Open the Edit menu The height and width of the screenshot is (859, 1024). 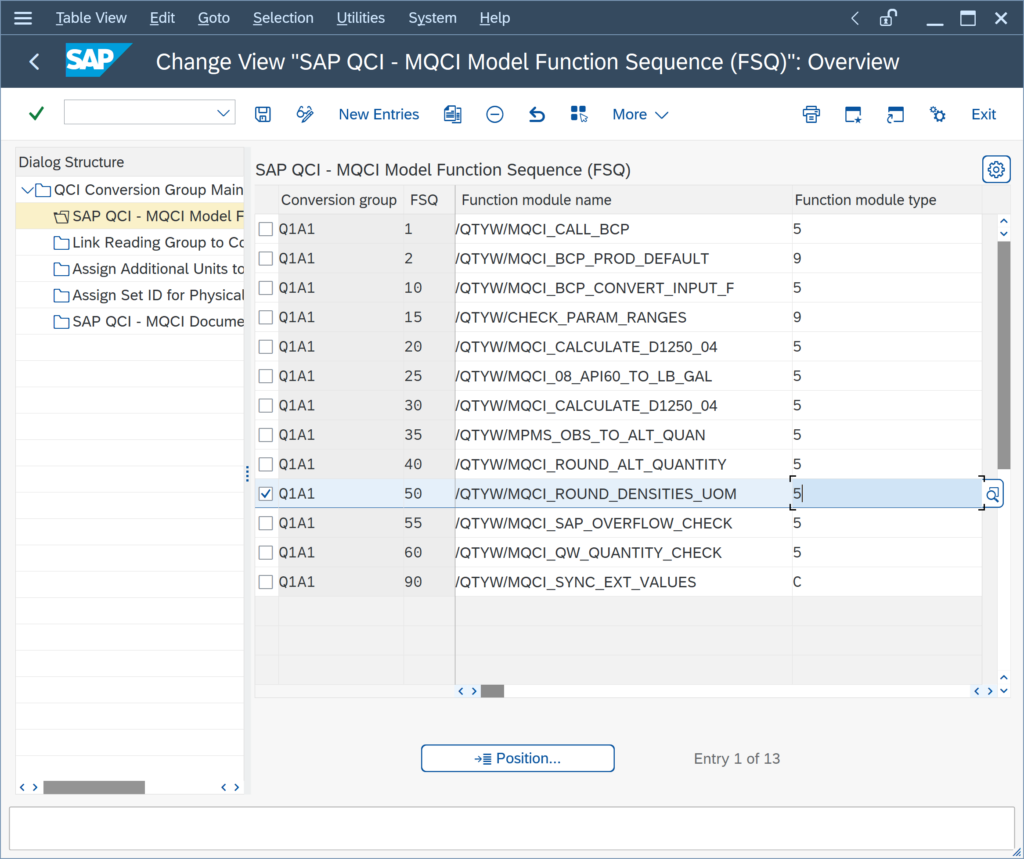(x=162, y=18)
